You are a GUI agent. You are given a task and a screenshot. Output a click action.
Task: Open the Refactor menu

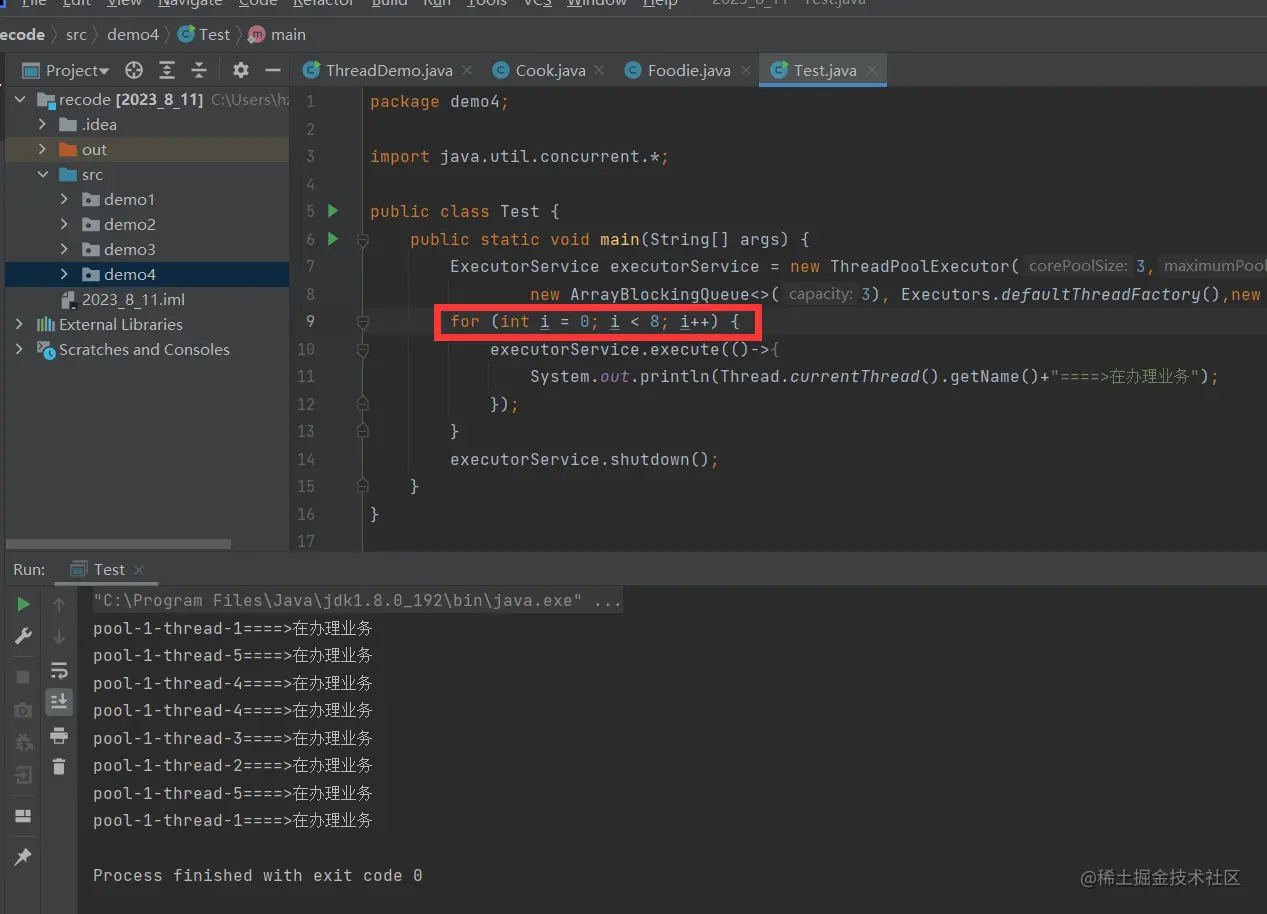[323, 3]
